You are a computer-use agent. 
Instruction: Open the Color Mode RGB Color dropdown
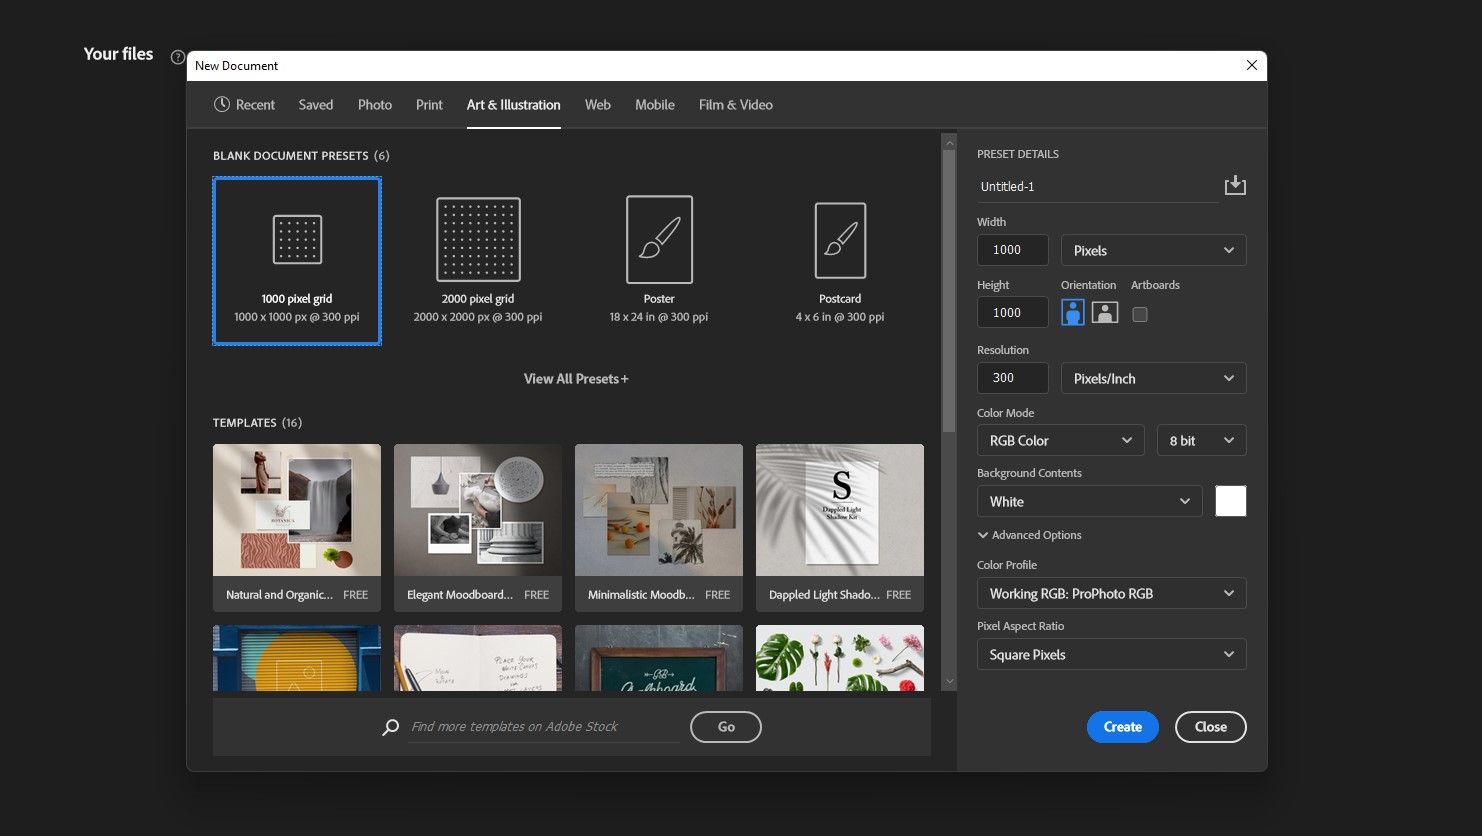tap(1060, 441)
